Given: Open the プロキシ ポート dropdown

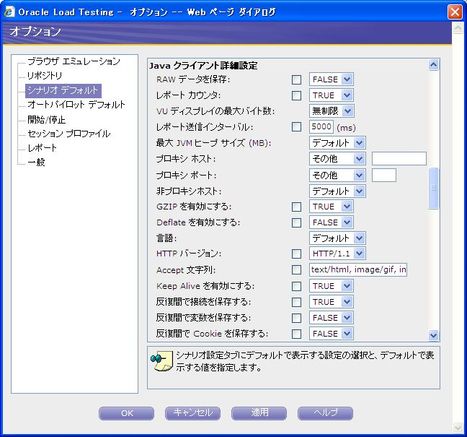Looking at the screenshot, I should 337,175.
